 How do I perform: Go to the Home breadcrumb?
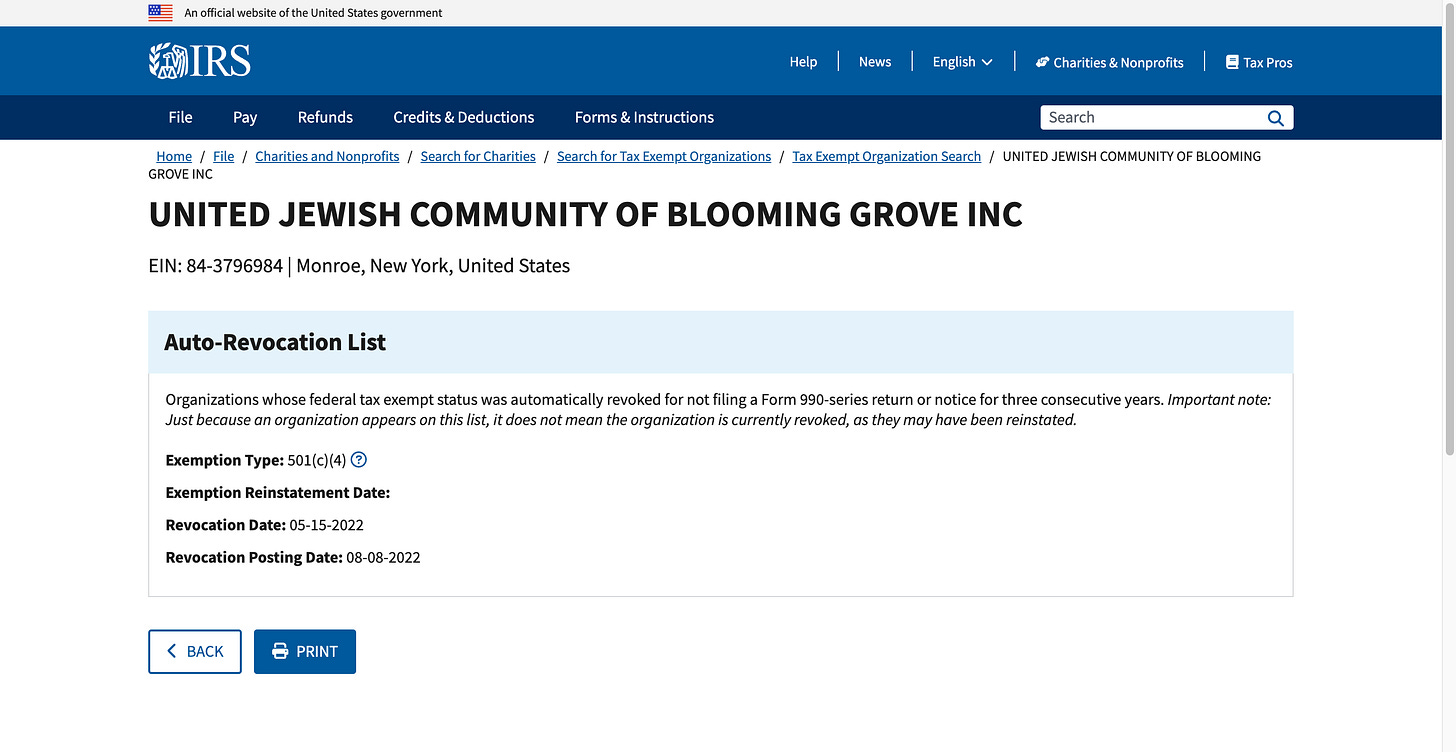tap(174, 156)
